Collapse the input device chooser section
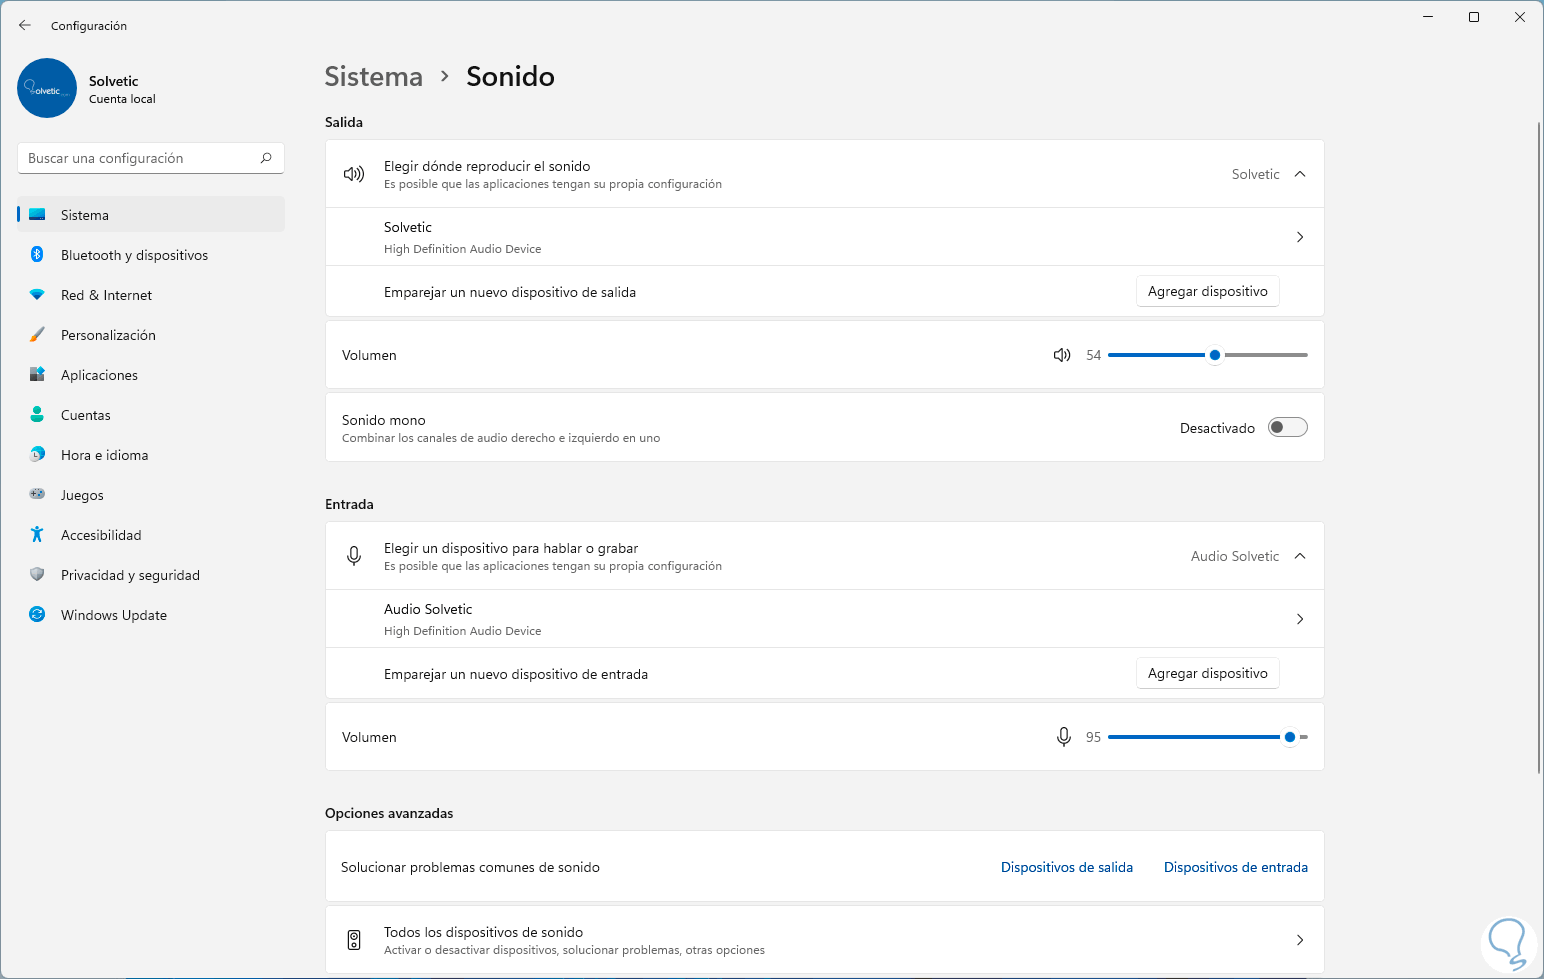Image resolution: width=1544 pixels, height=979 pixels. coord(1300,556)
